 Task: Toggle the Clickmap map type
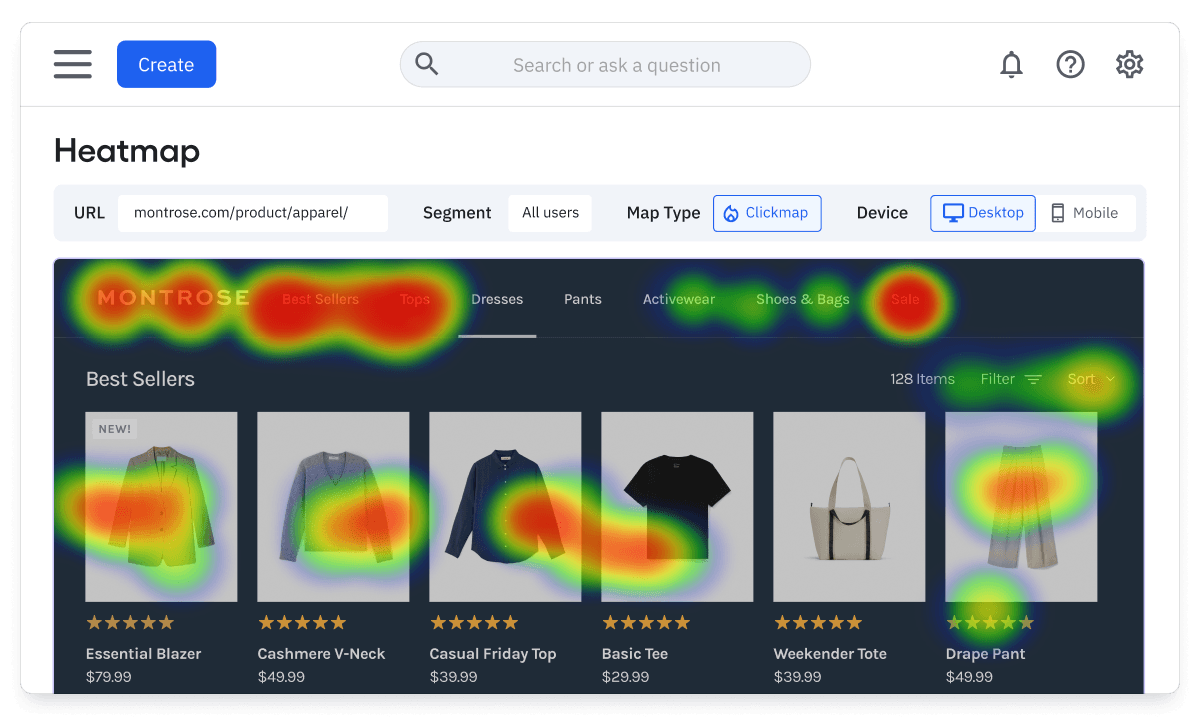point(766,213)
